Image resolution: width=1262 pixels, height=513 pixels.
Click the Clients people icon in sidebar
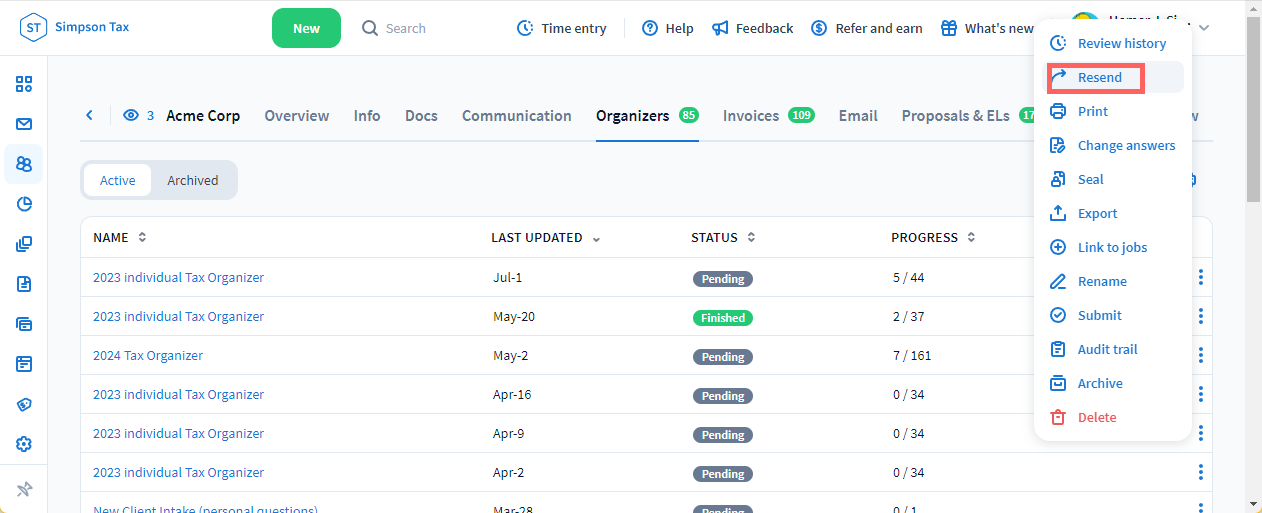(24, 164)
